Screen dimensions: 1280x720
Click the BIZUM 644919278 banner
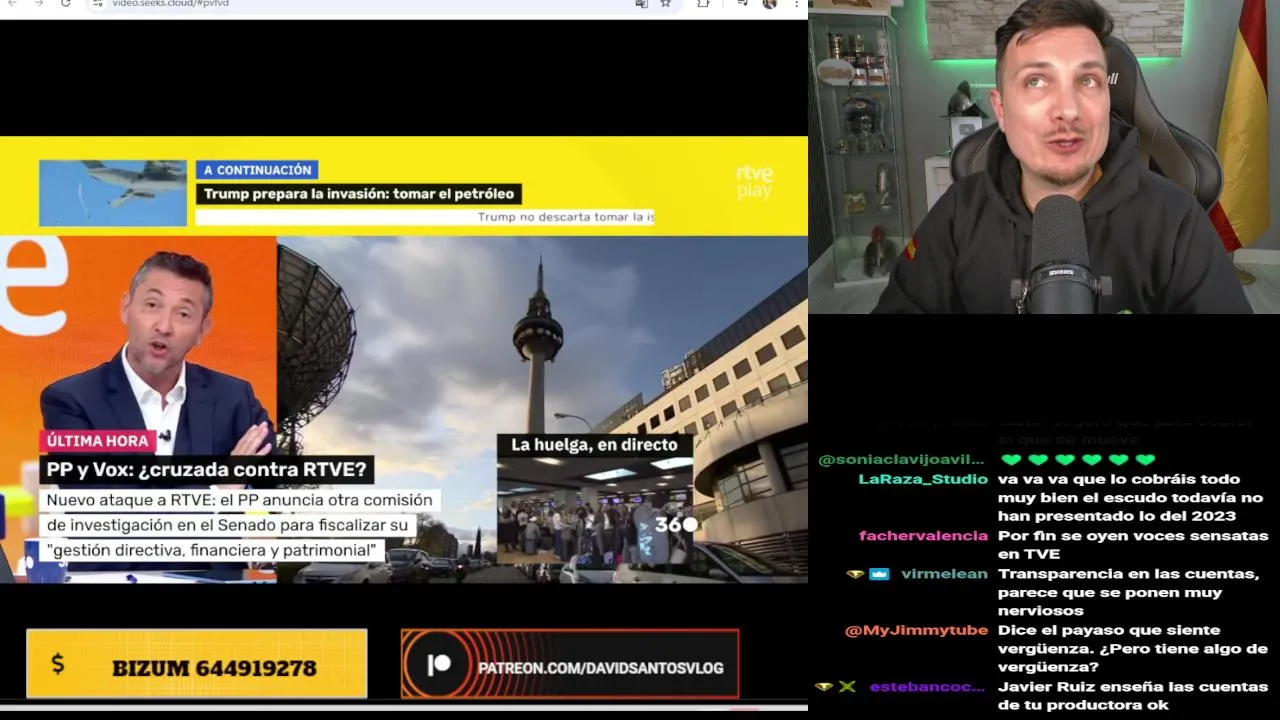tap(197, 663)
